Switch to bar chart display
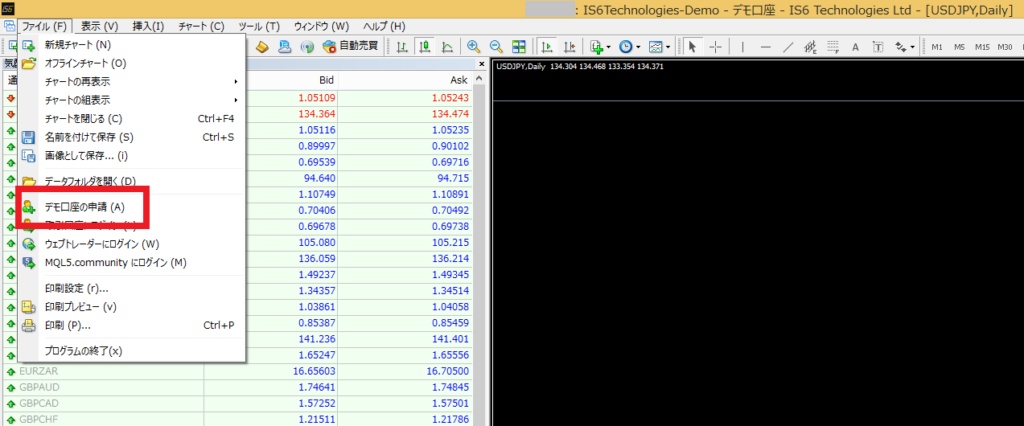 click(403, 47)
